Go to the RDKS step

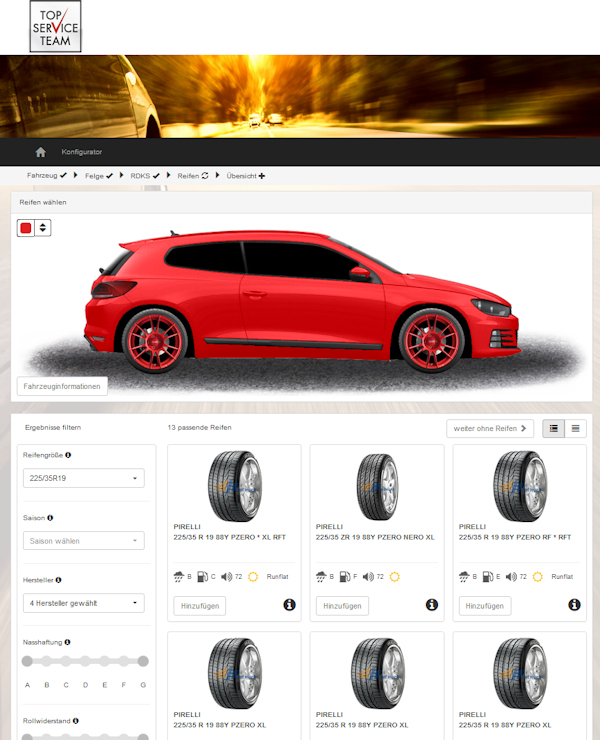point(145,176)
